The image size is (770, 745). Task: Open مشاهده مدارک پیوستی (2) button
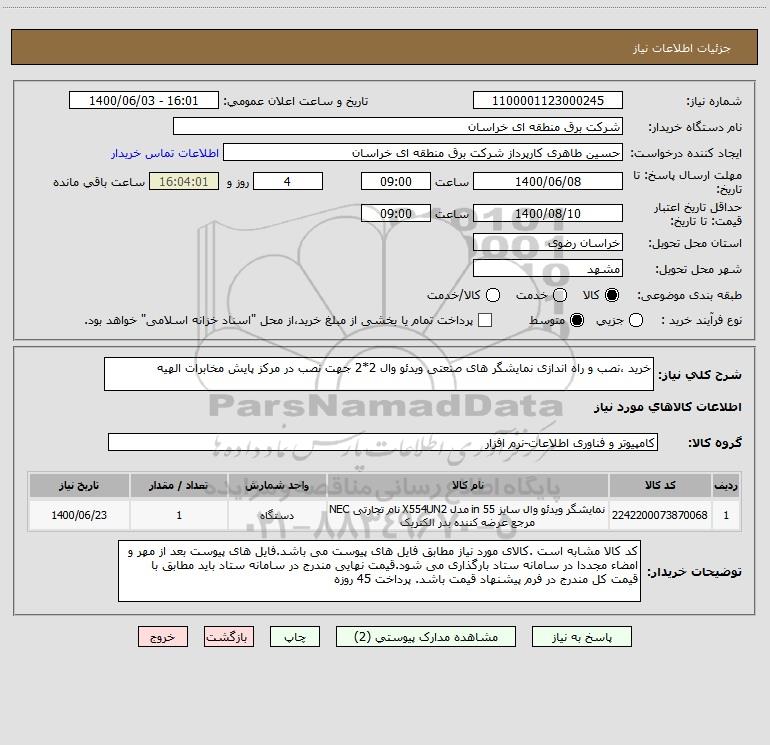[x=426, y=636]
